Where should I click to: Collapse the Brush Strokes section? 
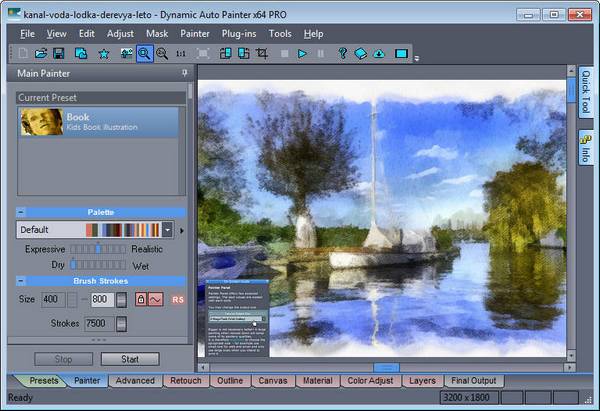(22, 282)
